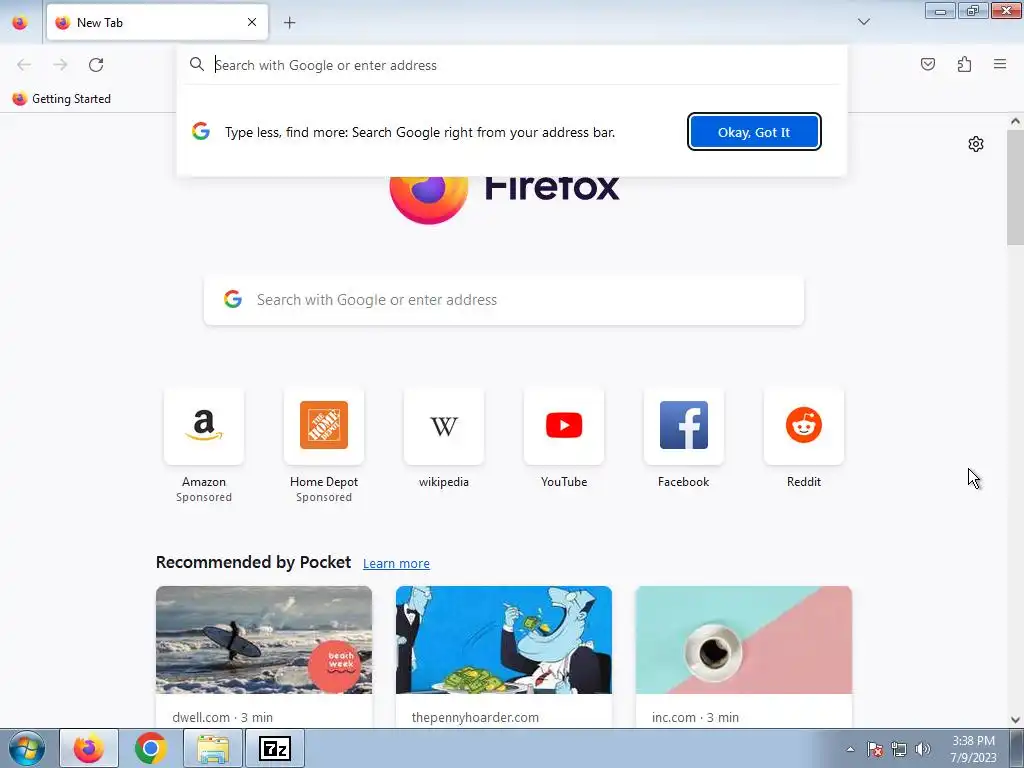Focus the address bar search field
Image resolution: width=1024 pixels, height=768 pixels.
(x=511, y=65)
